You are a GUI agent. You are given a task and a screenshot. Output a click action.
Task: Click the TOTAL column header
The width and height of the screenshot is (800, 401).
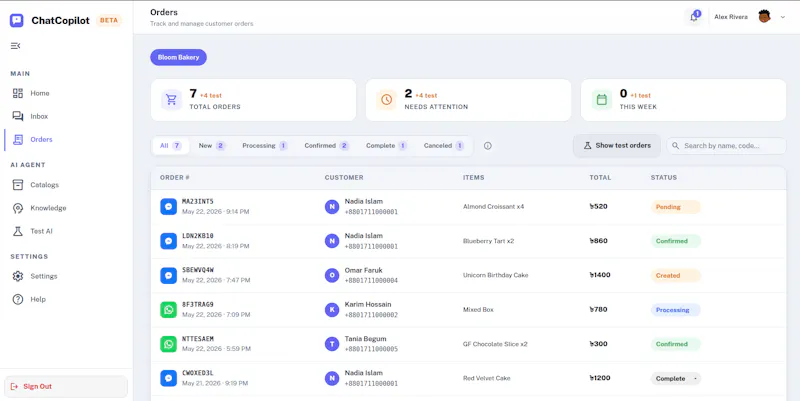click(x=600, y=178)
